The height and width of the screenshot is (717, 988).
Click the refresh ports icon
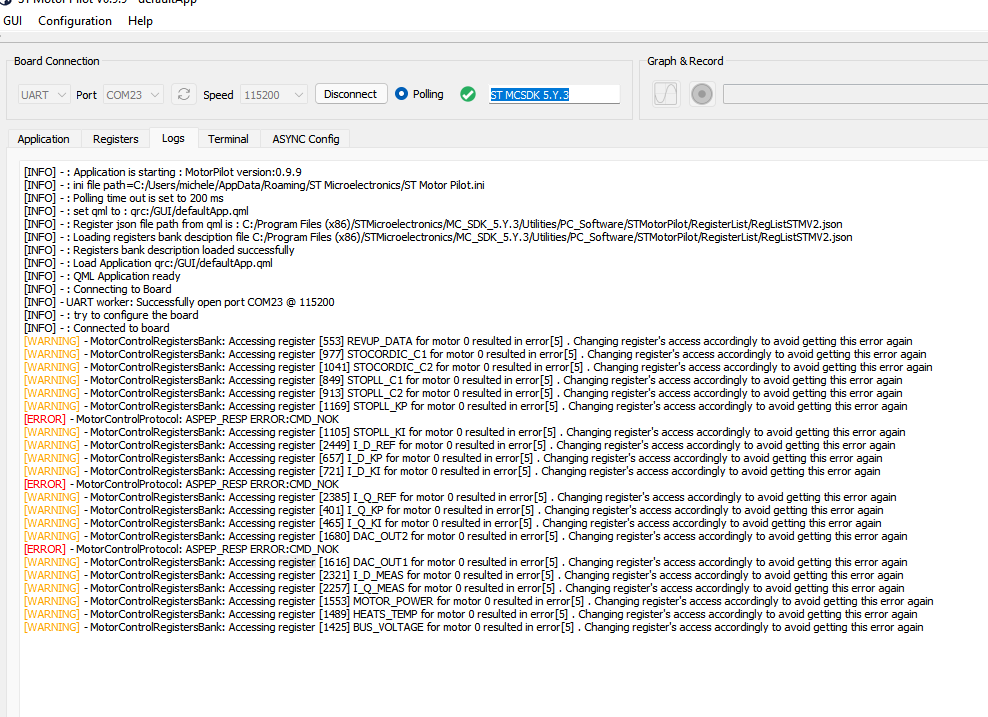click(x=184, y=95)
